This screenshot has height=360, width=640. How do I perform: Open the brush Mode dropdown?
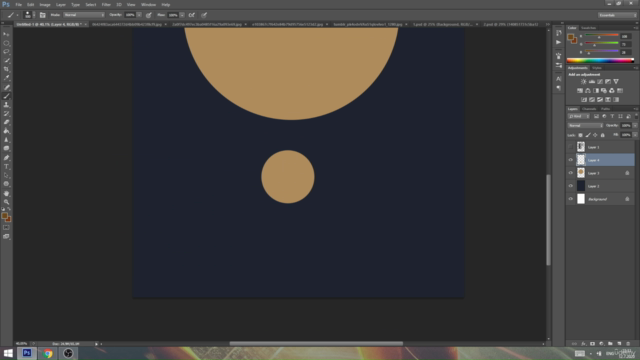click(84, 15)
